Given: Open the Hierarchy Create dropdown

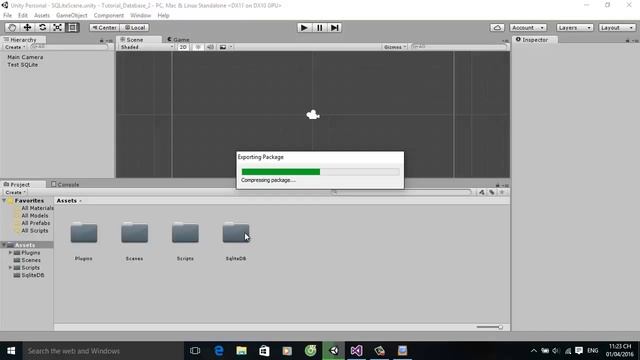Looking at the screenshot, I should (15, 47).
